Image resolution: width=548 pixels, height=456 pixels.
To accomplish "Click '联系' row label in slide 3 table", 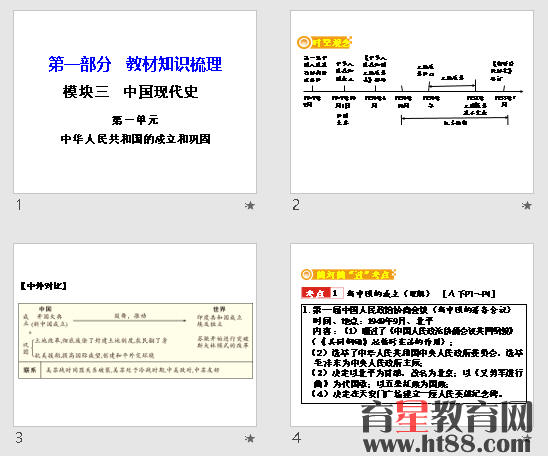I will coord(30,370).
